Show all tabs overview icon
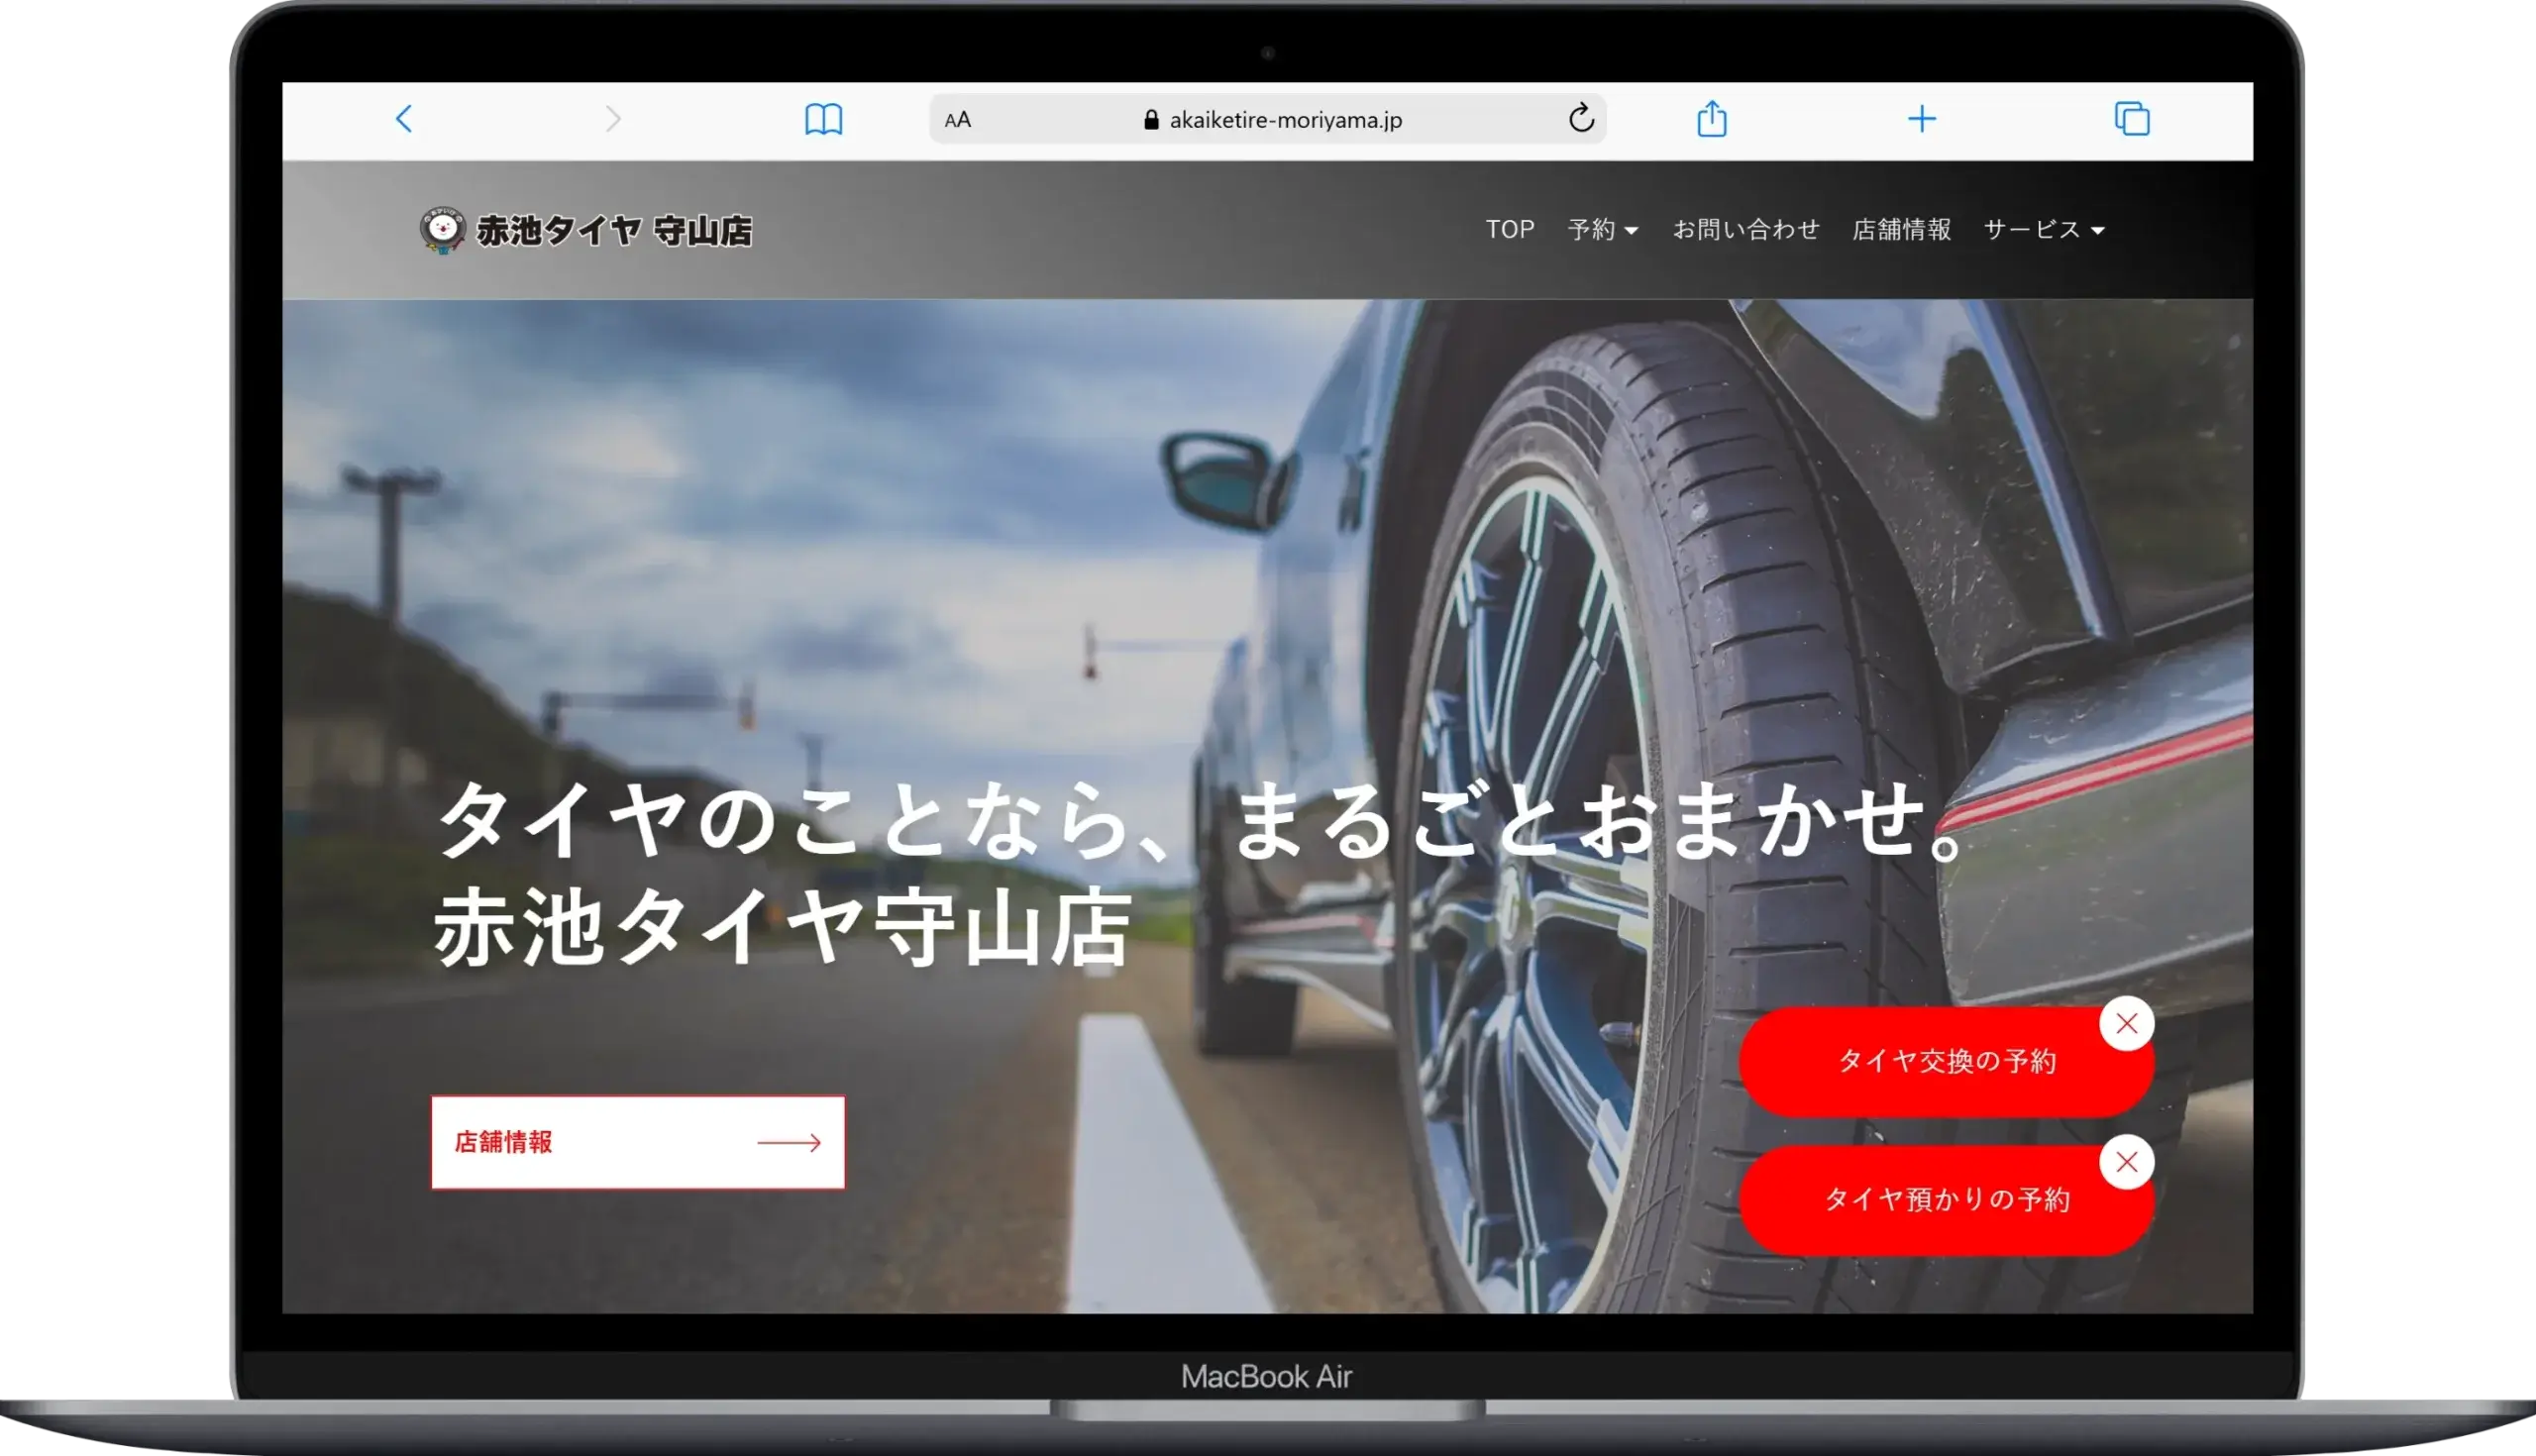Viewport: 2536px width, 1456px height. click(x=2131, y=119)
